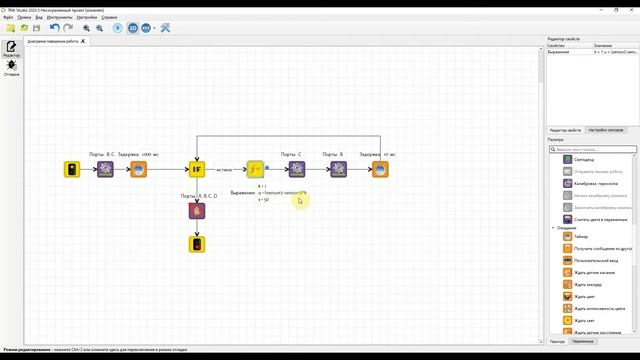Switch to Отладка debug mode
The image size is (640, 360).
11,68
